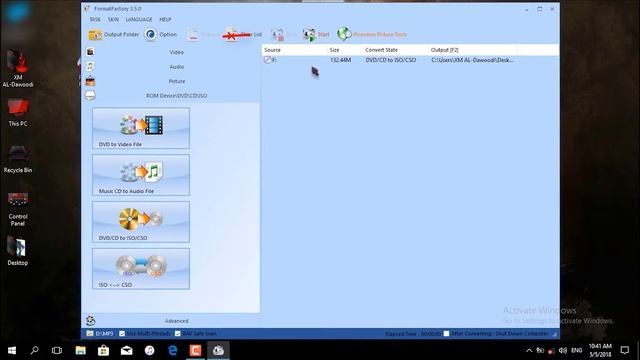Click the volume speaker tray icon

click(x=563, y=350)
